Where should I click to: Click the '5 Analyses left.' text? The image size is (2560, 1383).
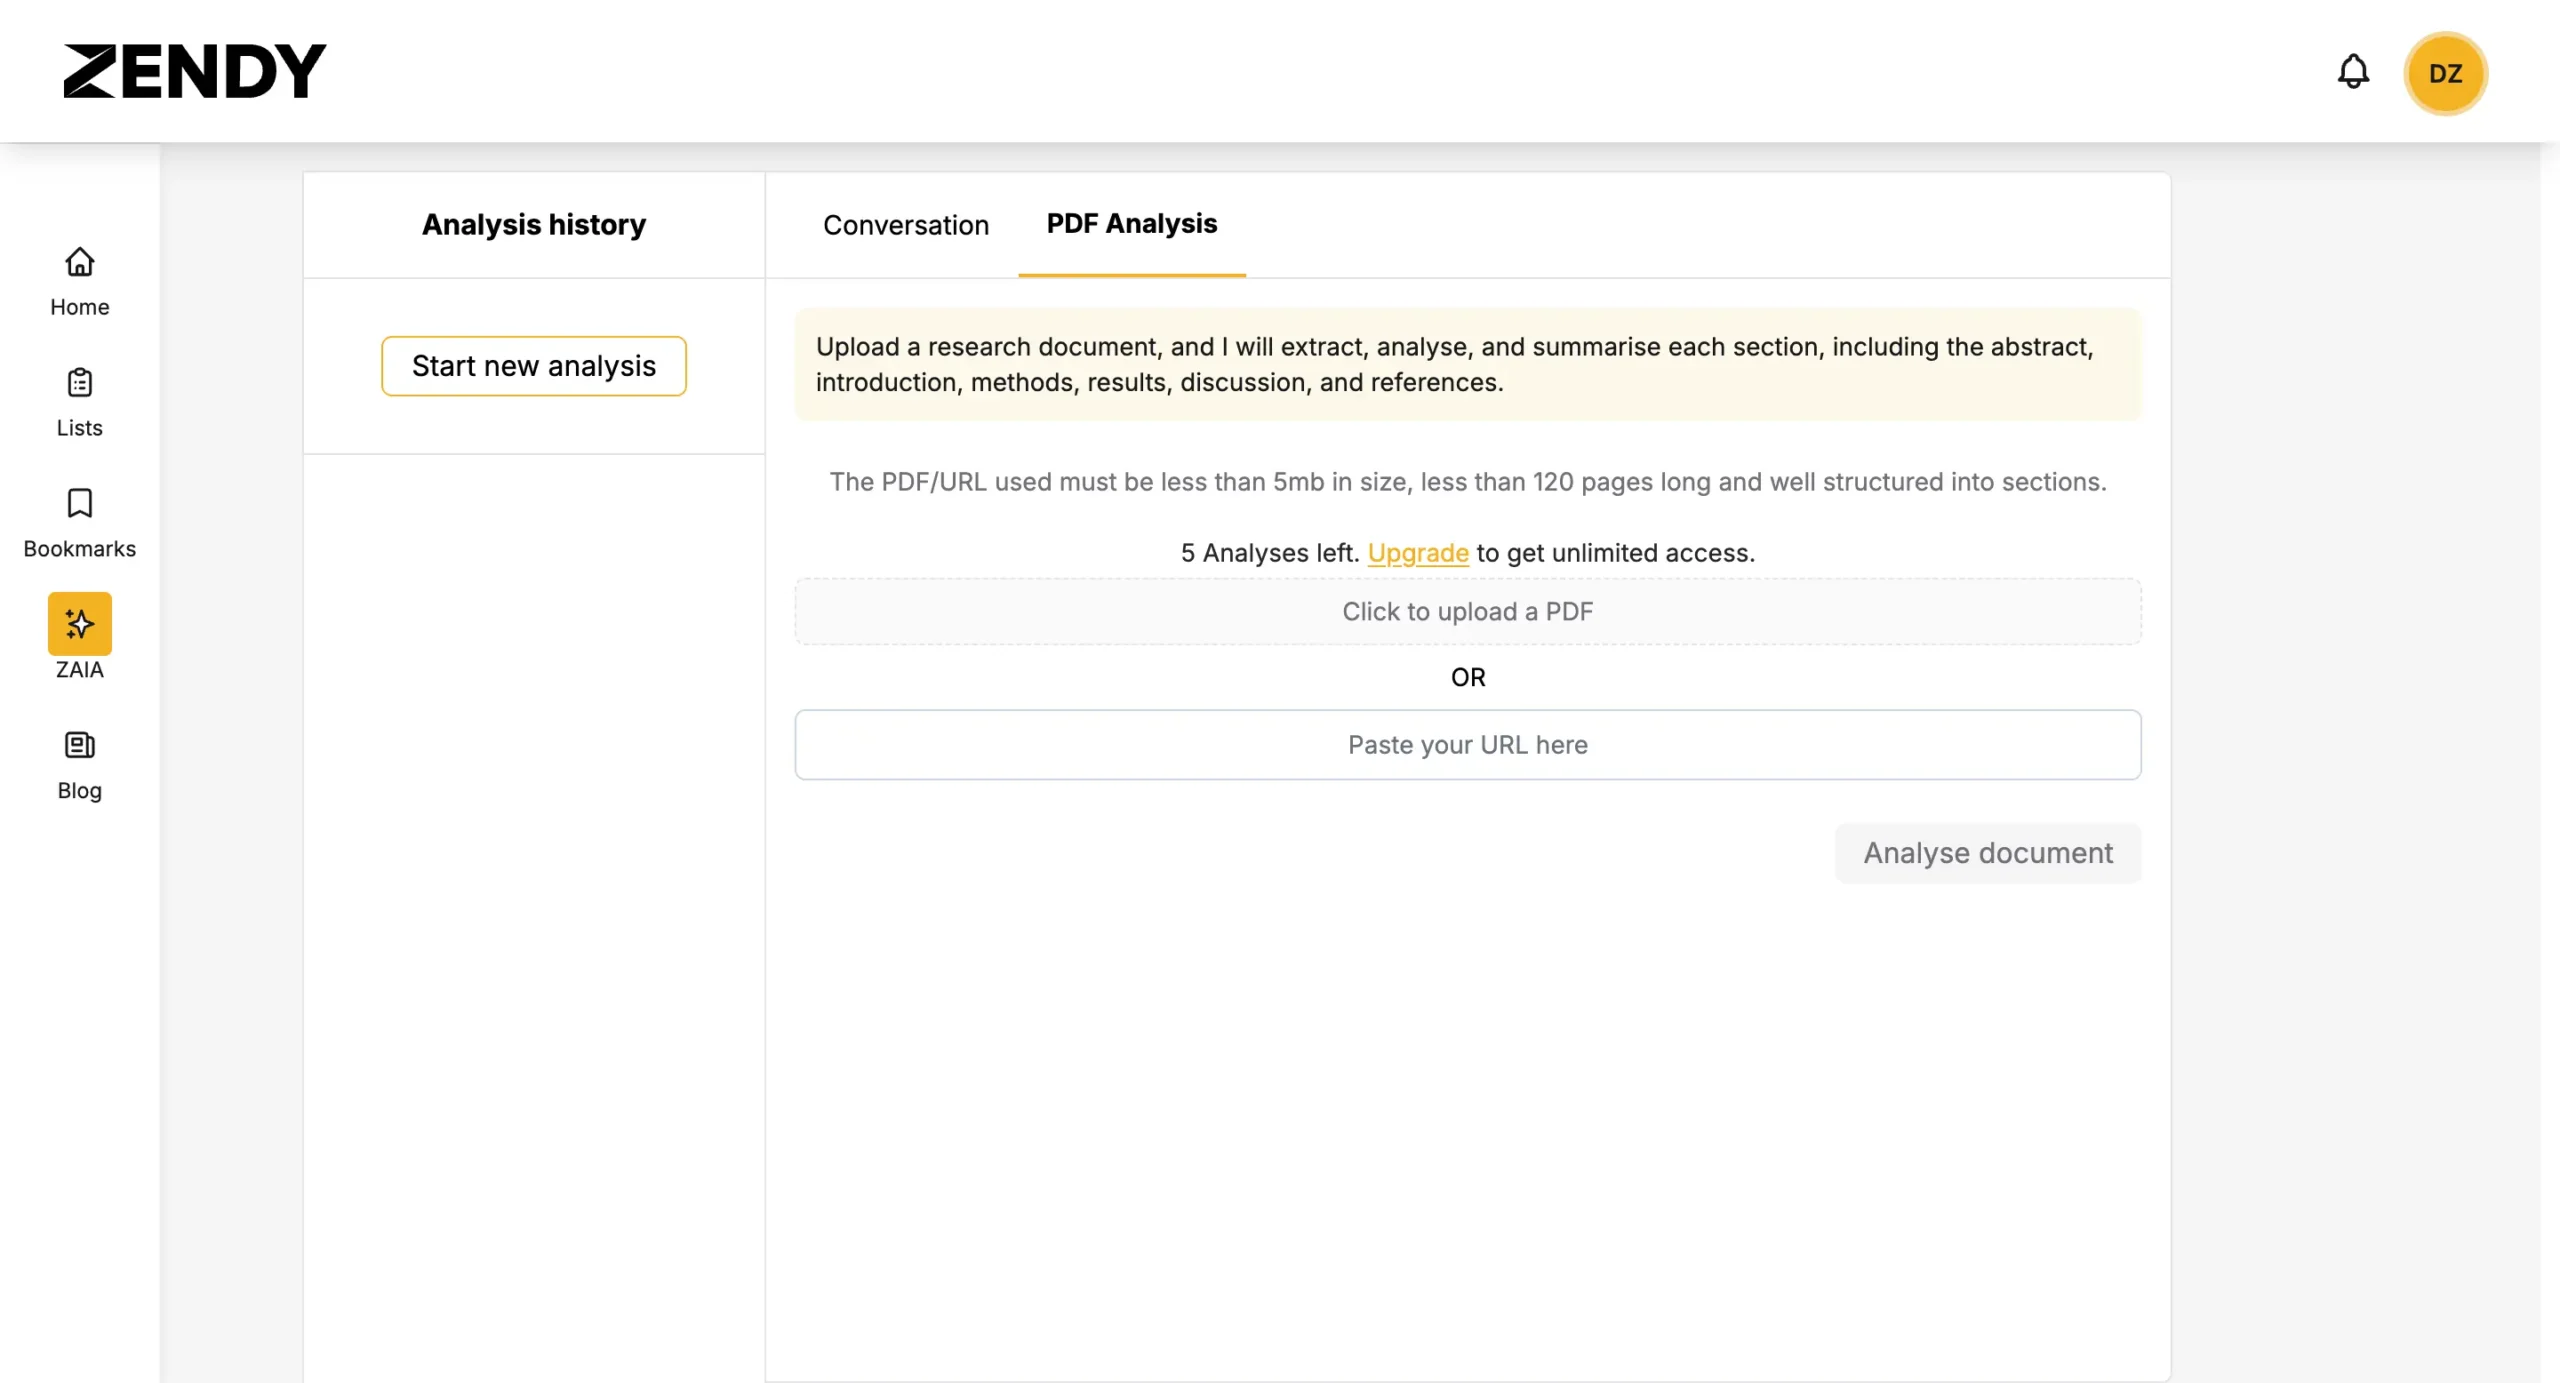[1270, 553]
